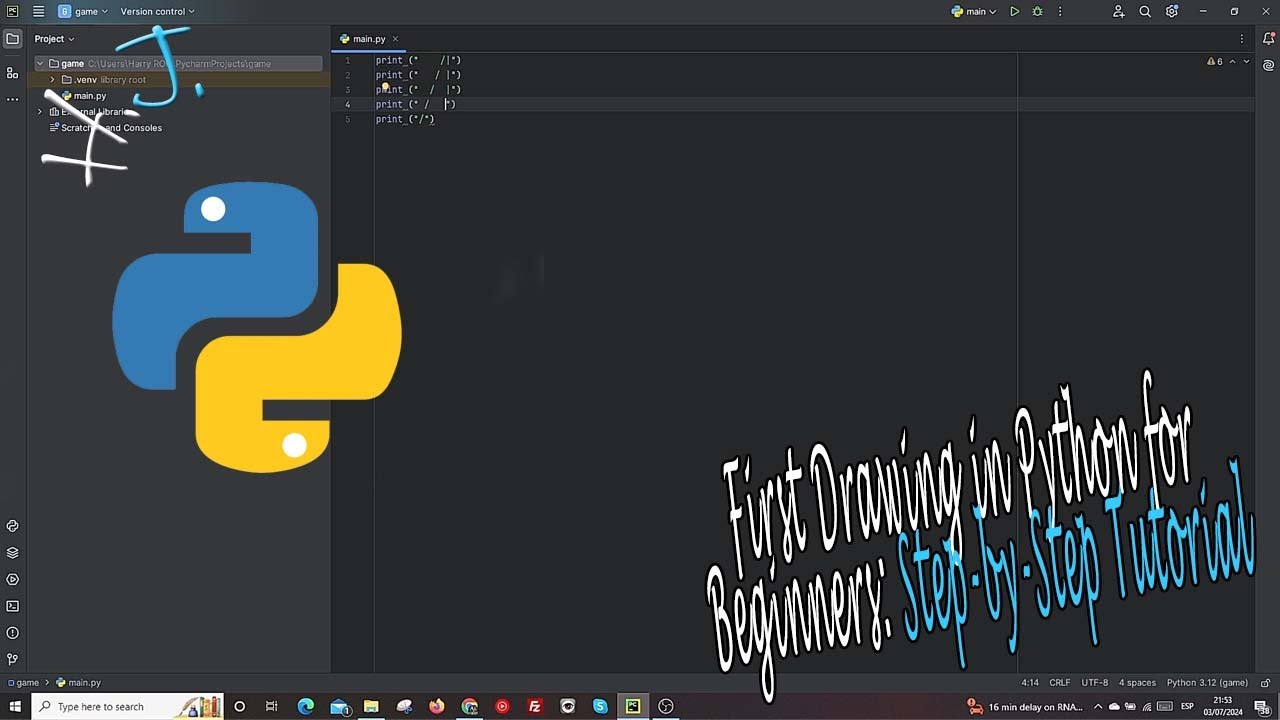The height and width of the screenshot is (720, 1280).
Task: Click the yellow intention lightbulb on line 3
Action: (x=385, y=88)
